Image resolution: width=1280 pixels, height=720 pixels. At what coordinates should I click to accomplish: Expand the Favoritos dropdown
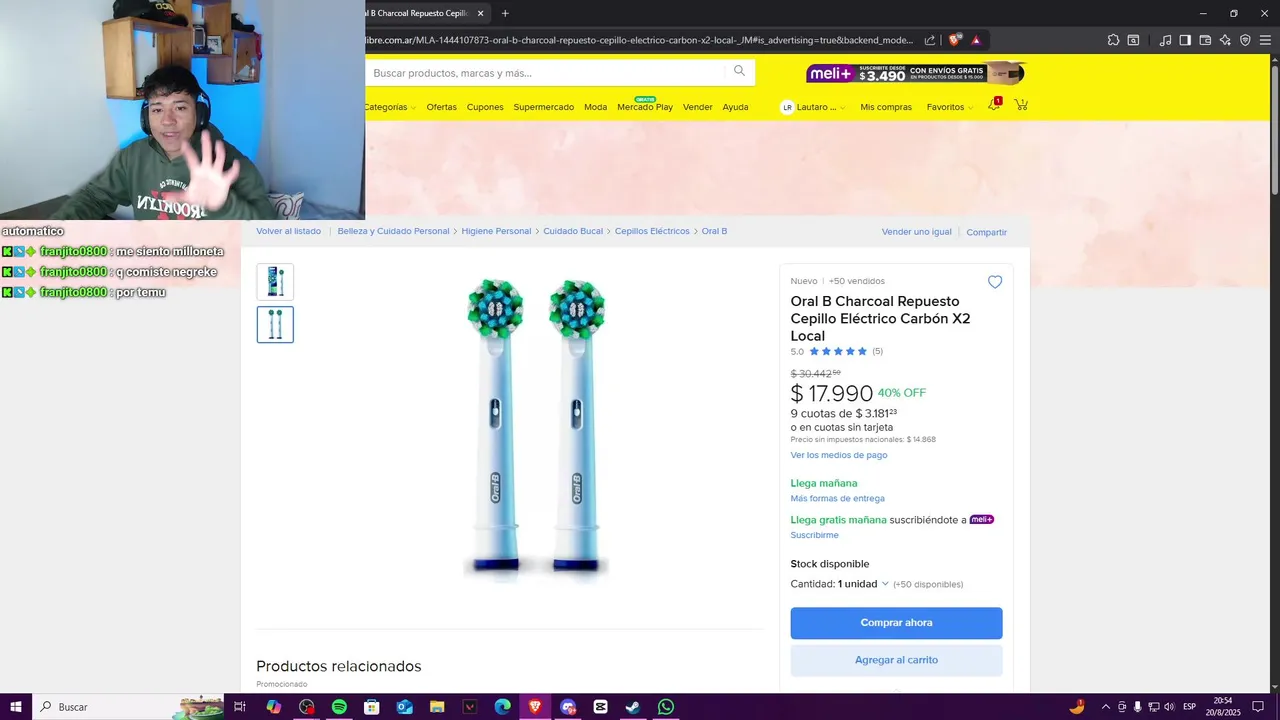[949, 107]
